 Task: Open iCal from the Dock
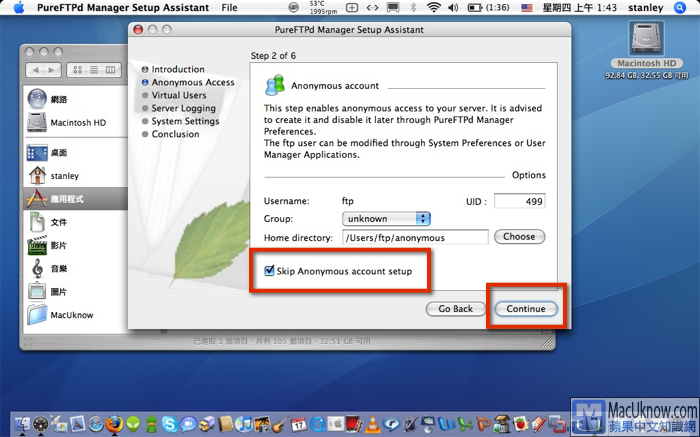[x=299, y=424]
